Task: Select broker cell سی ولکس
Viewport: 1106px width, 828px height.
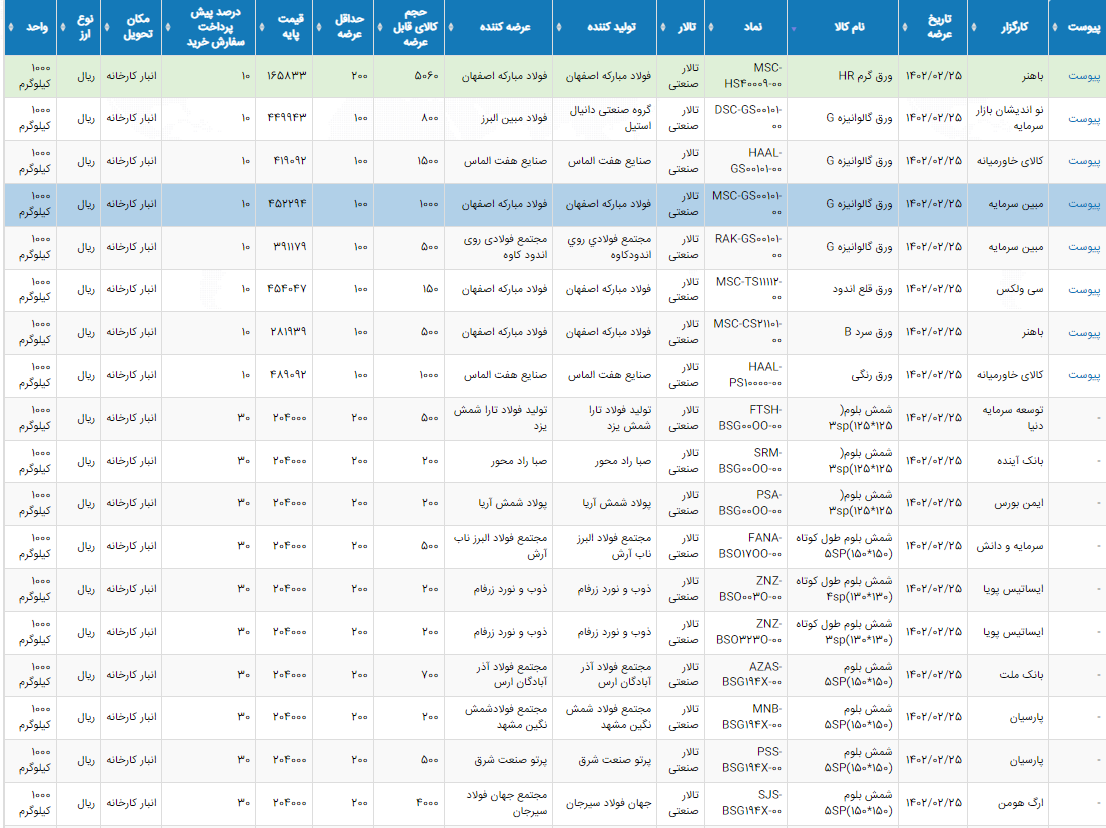Action: (1008, 290)
